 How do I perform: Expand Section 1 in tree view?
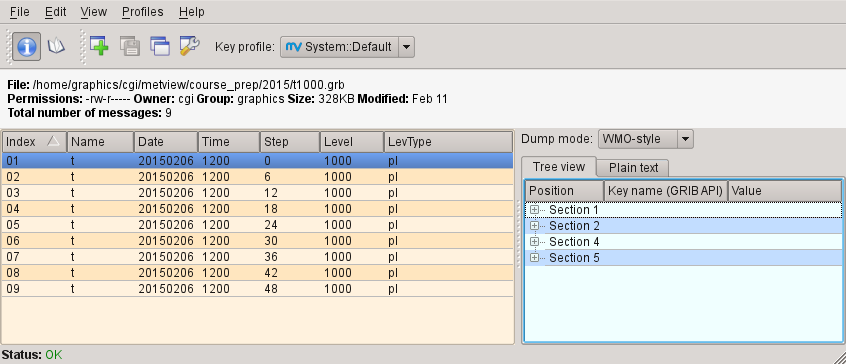534,209
